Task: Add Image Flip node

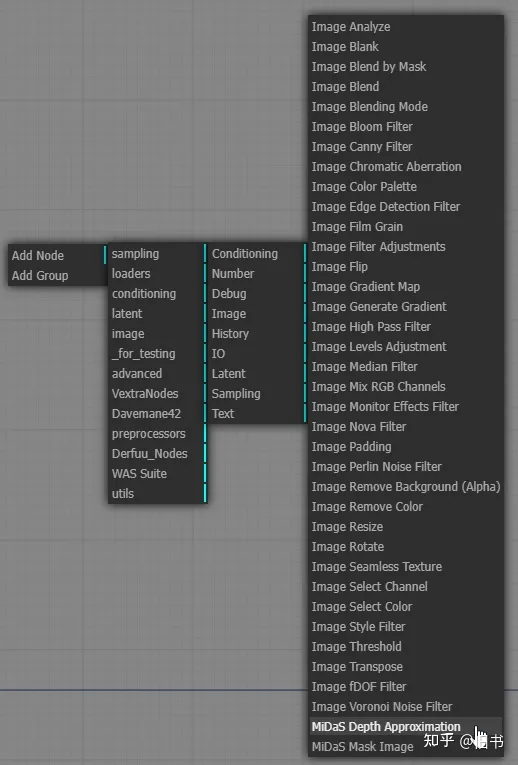Action: 406,267
